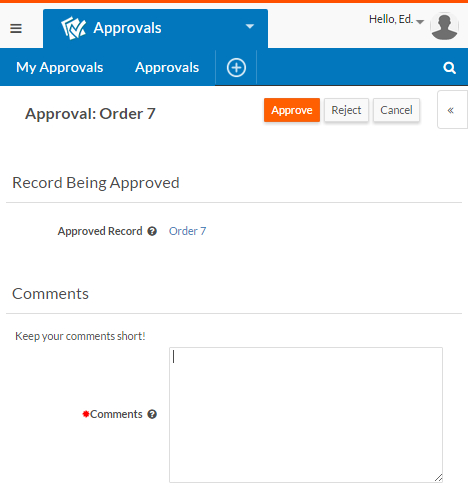Click the user avatar picture
The image size is (468, 489).
pos(444,26)
